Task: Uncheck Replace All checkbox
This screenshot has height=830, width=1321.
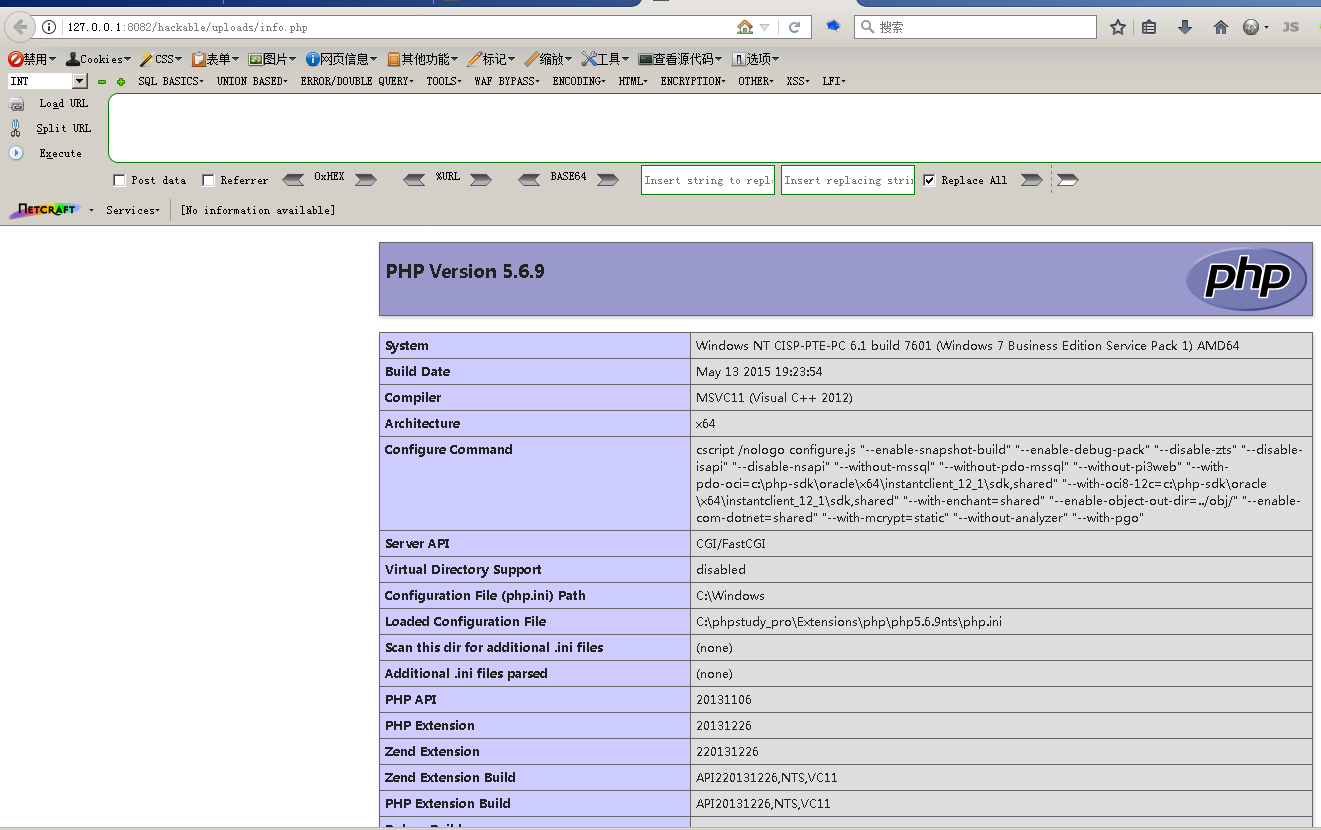Action: [930, 180]
